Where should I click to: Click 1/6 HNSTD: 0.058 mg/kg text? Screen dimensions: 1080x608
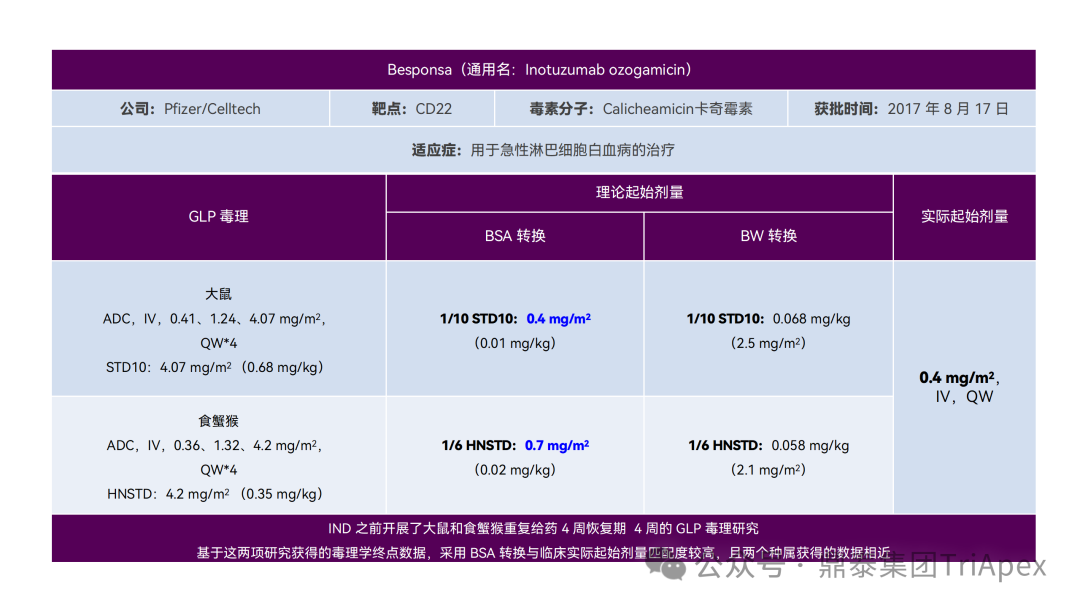[x=769, y=445]
